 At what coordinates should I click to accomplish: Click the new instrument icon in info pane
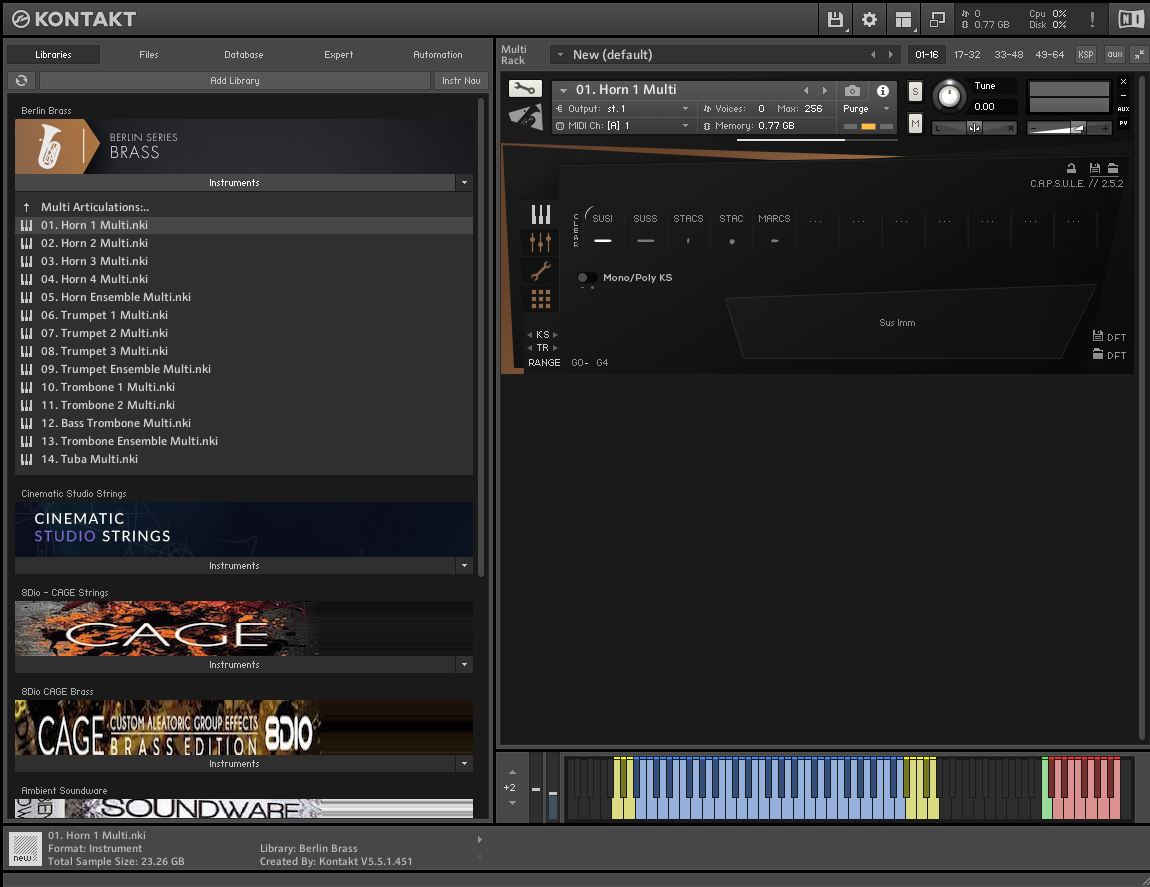point(25,849)
